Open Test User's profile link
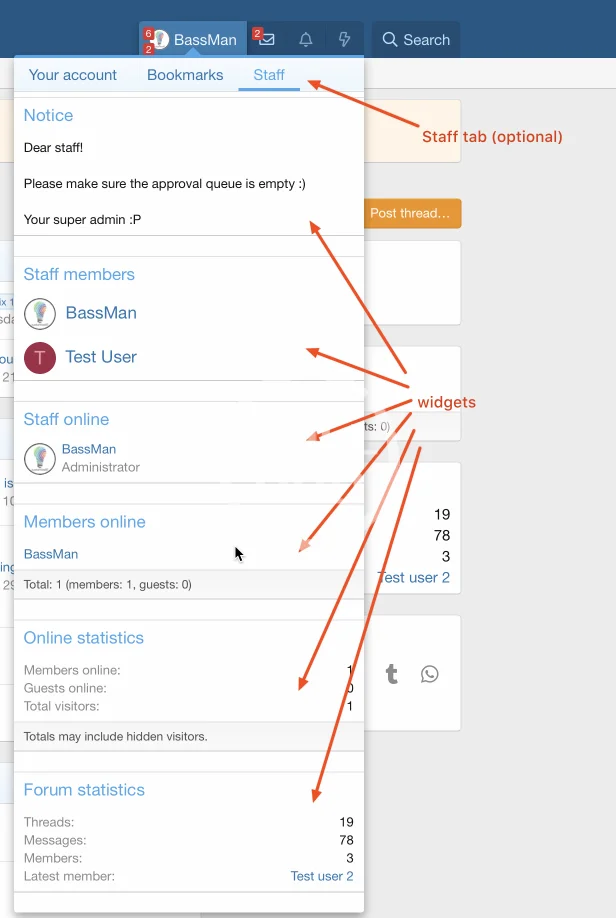Image resolution: width=616 pixels, height=918 pixels. 101,357
